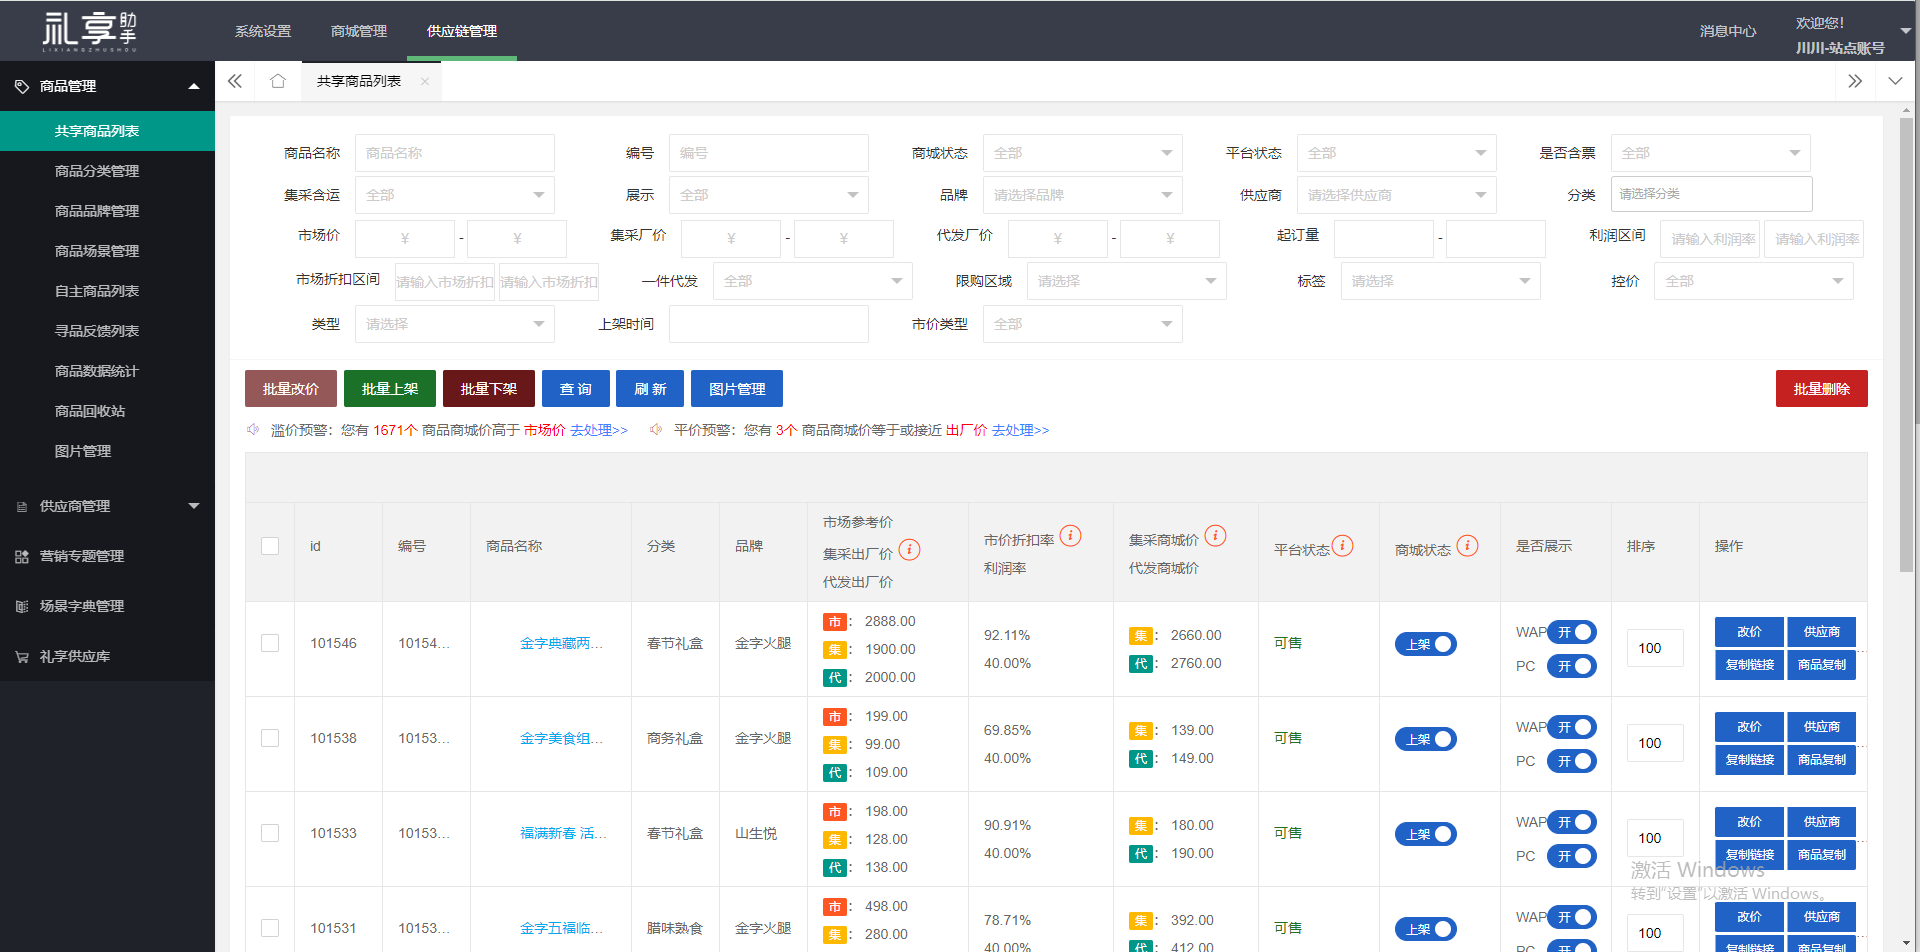Viewport: 1920px width, 952px height.
Task: Click the info icon next to 平台状态 header
Action: point(1343,545)
